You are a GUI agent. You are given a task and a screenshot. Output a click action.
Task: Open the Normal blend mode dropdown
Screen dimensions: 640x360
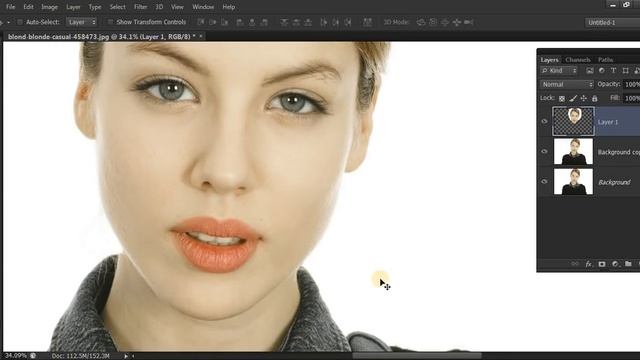click(567, 84)
